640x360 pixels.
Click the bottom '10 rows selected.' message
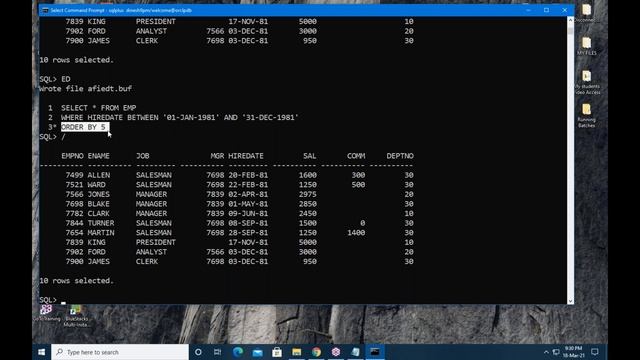tap(76, 281)
